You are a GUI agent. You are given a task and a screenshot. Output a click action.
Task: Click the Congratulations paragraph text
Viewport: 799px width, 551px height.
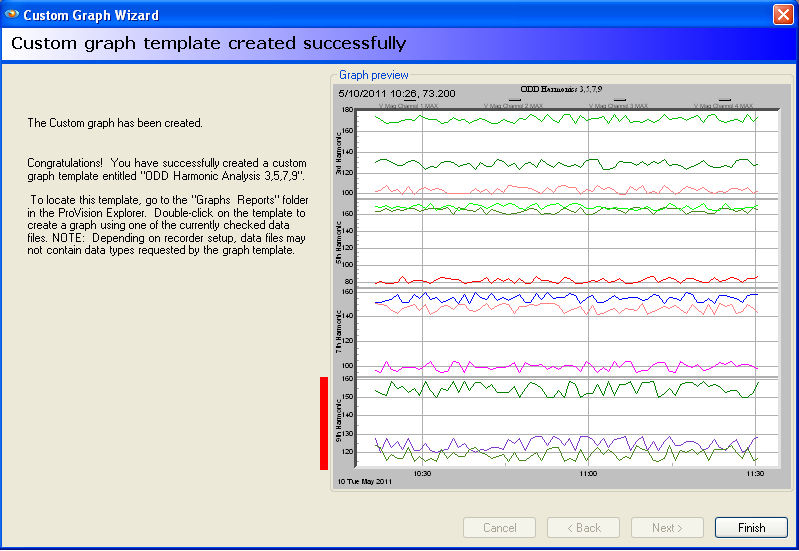pos(167,170)
